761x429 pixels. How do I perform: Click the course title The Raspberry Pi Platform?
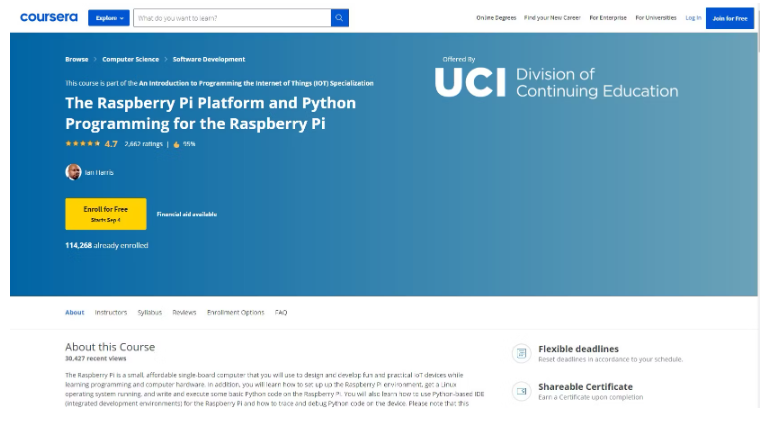click(211, 113)
